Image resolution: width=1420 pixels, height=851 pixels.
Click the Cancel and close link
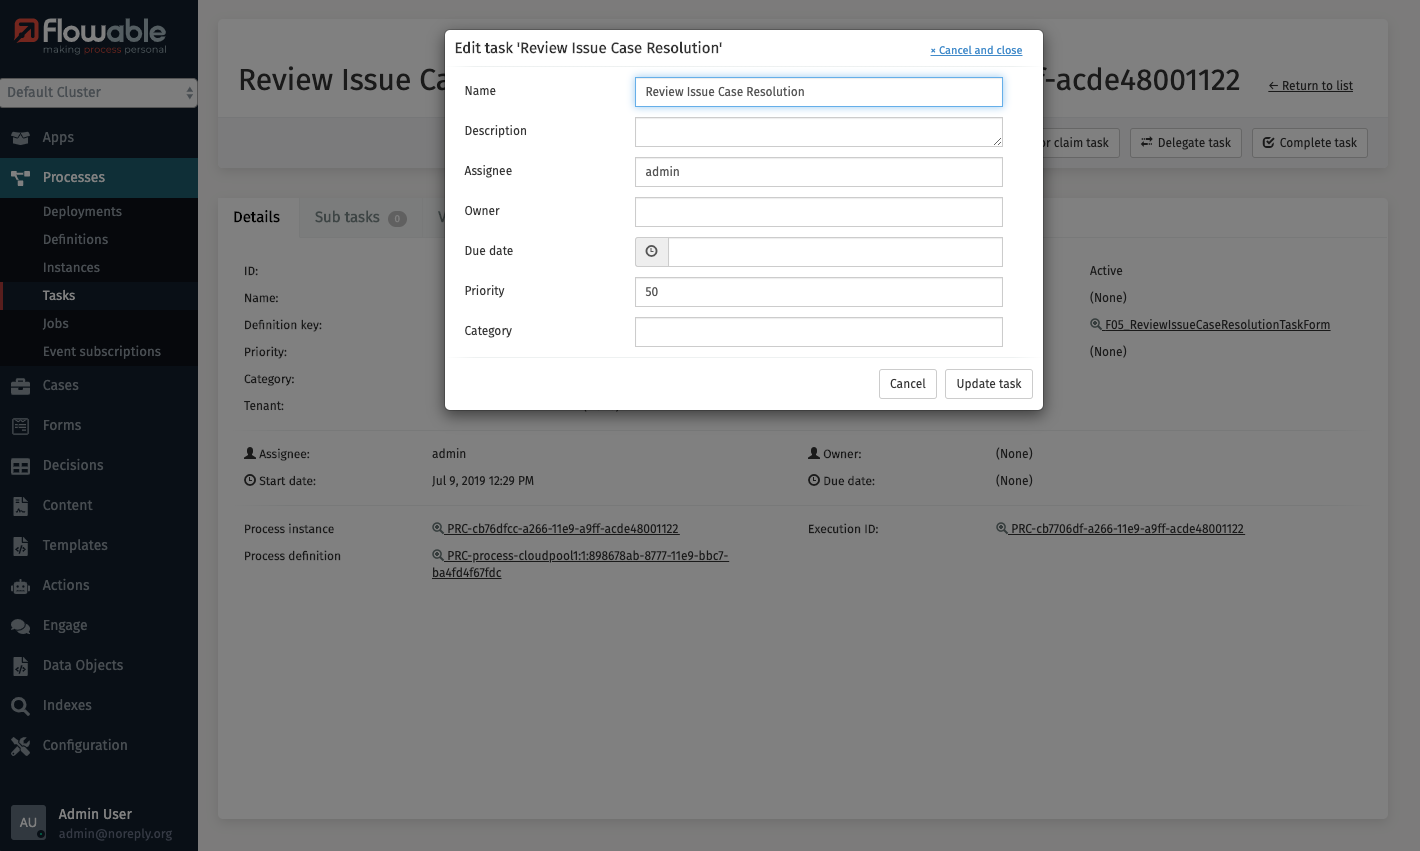coord(976,50)
